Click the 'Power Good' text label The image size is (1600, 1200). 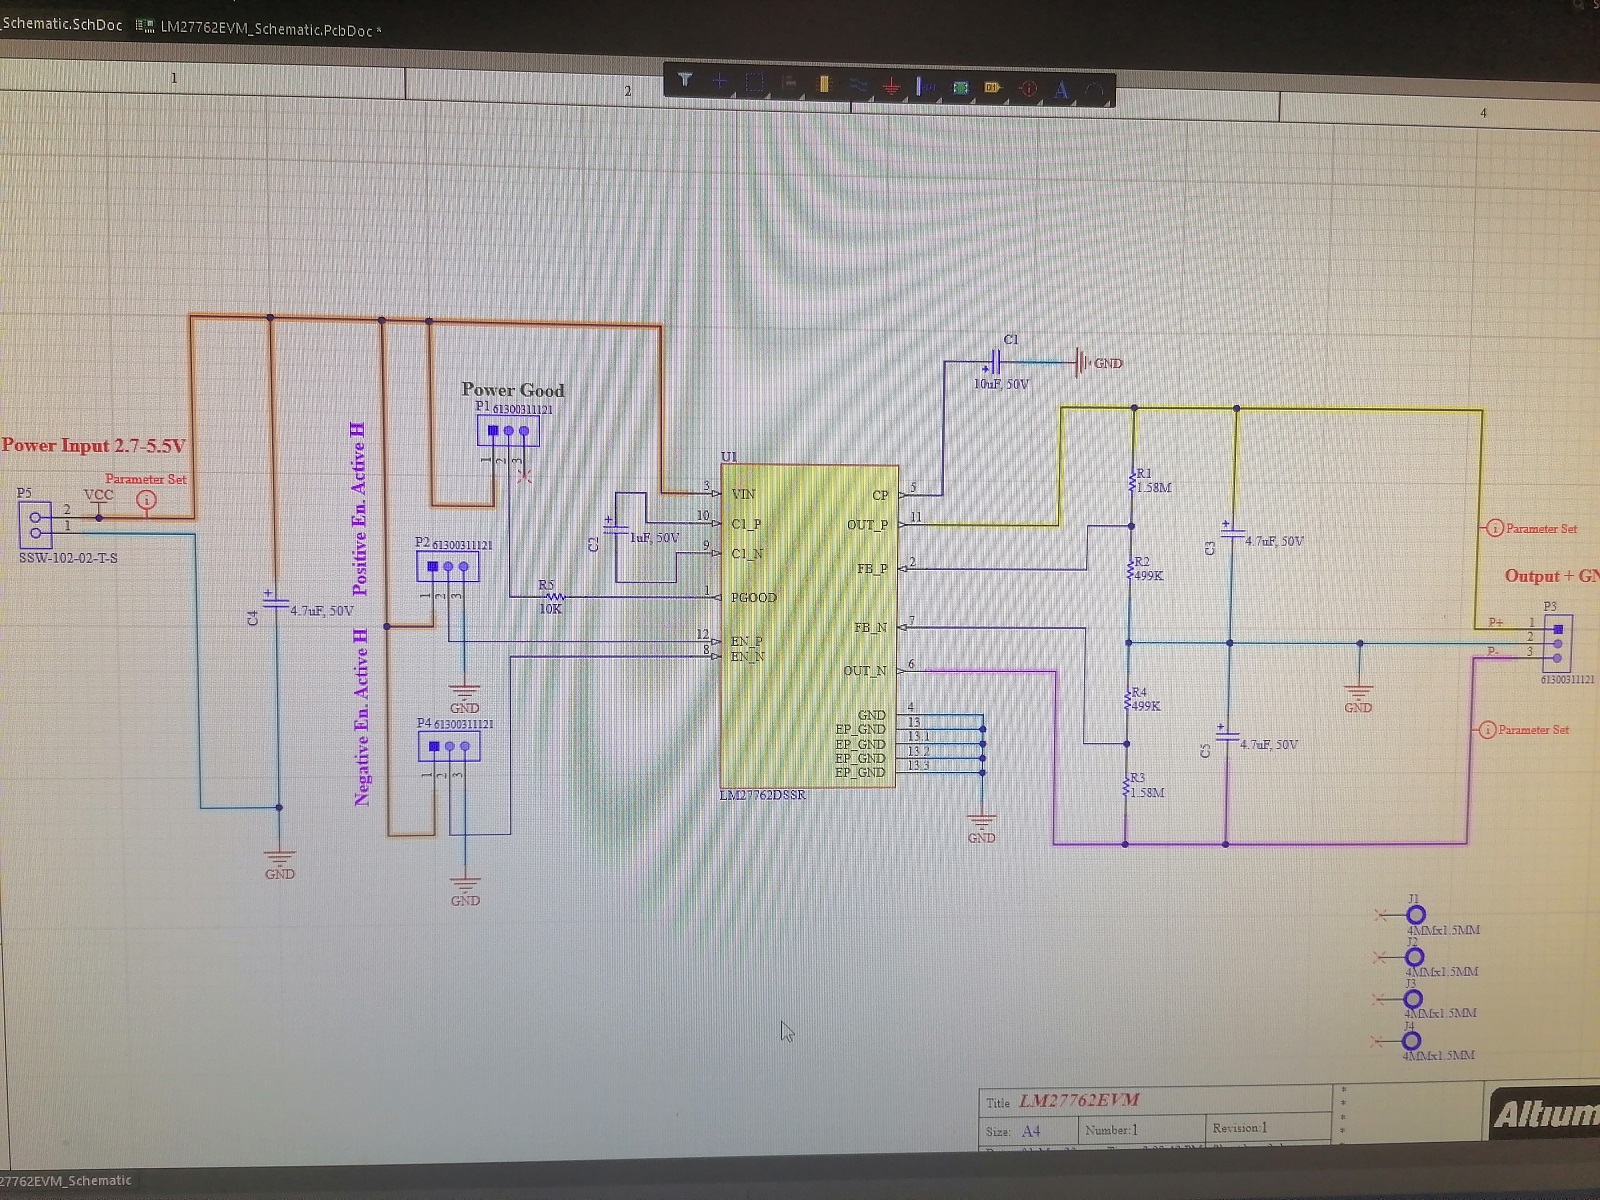[x=513, y=390]
